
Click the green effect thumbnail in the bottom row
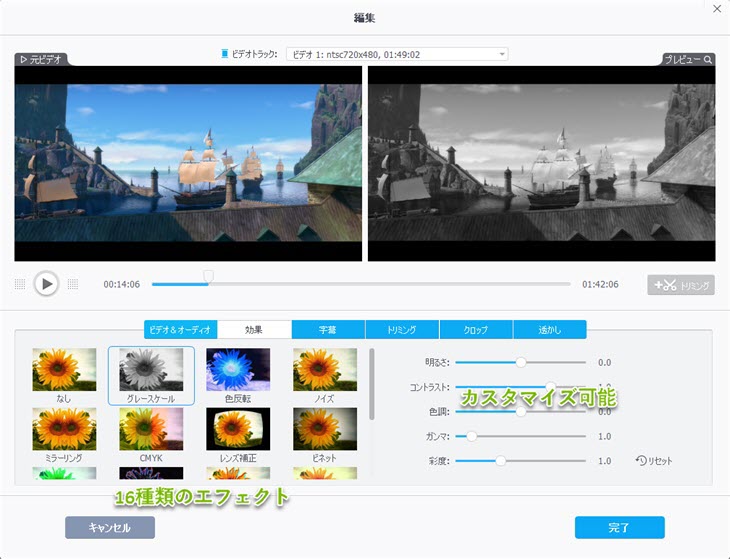64,473
